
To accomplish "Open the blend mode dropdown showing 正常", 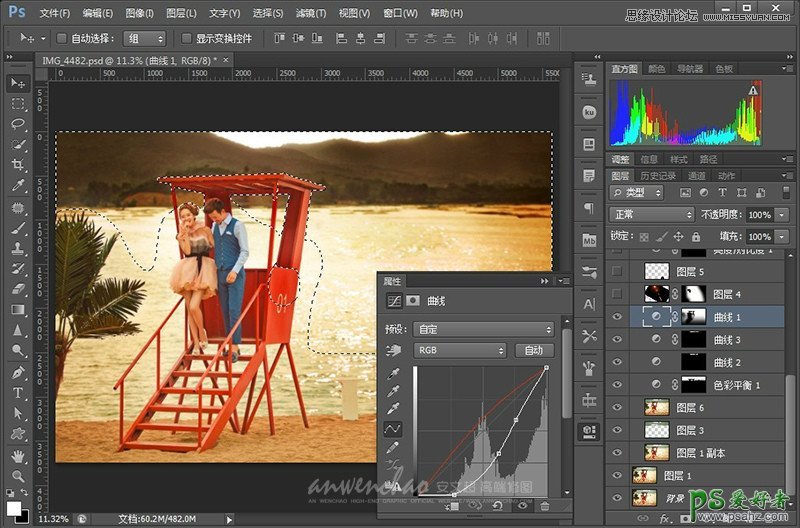I will coord(651,215).
